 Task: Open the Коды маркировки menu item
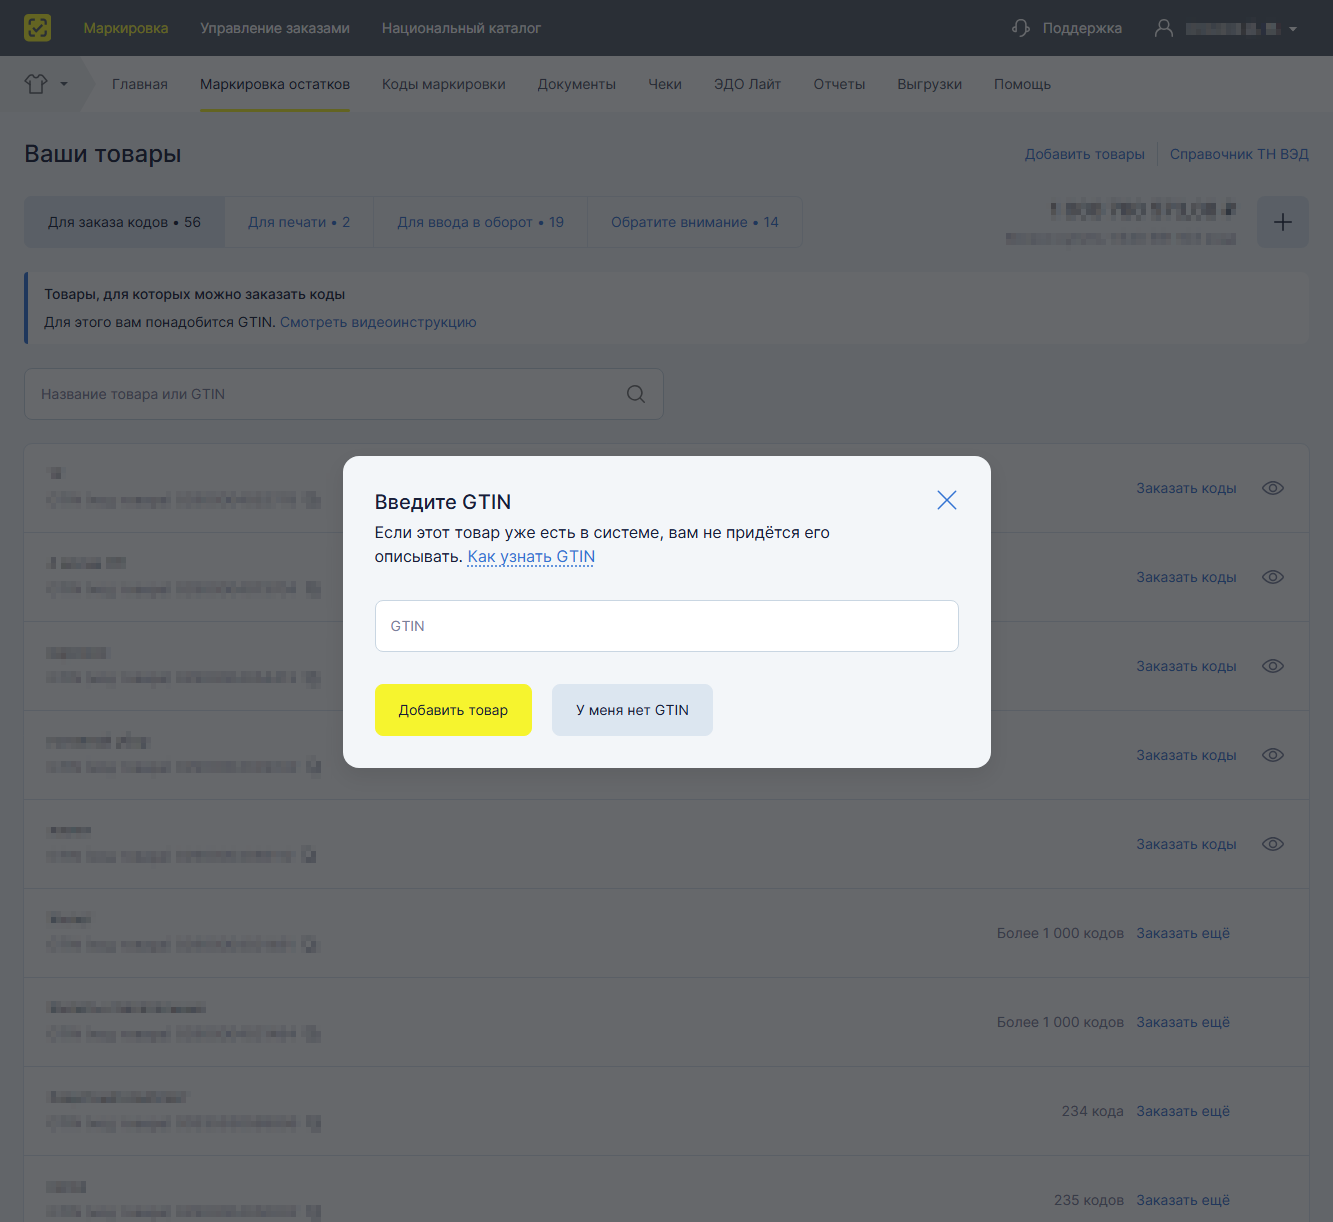tap(444, 84)
